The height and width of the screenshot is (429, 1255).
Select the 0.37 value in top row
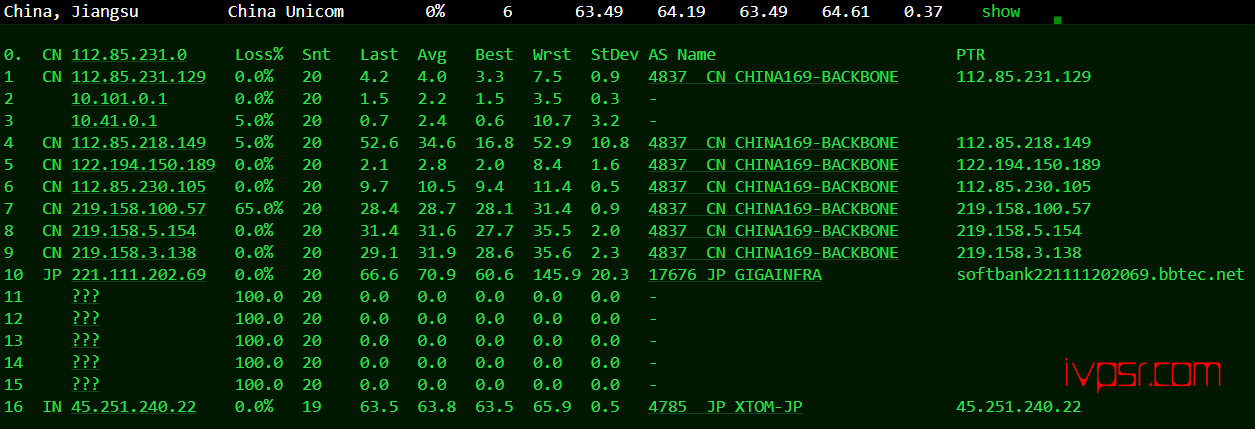click(x=923, y=12)
